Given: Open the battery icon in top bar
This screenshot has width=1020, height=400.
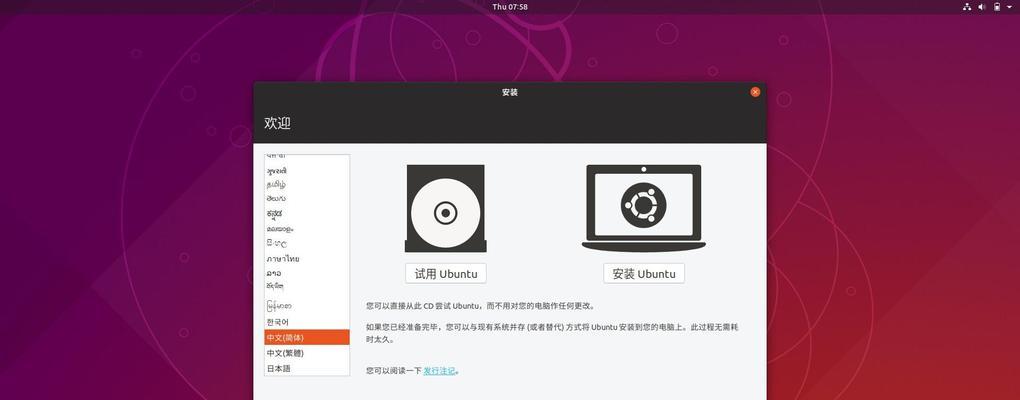Looking at the screenshot, I should pos(997,7).
